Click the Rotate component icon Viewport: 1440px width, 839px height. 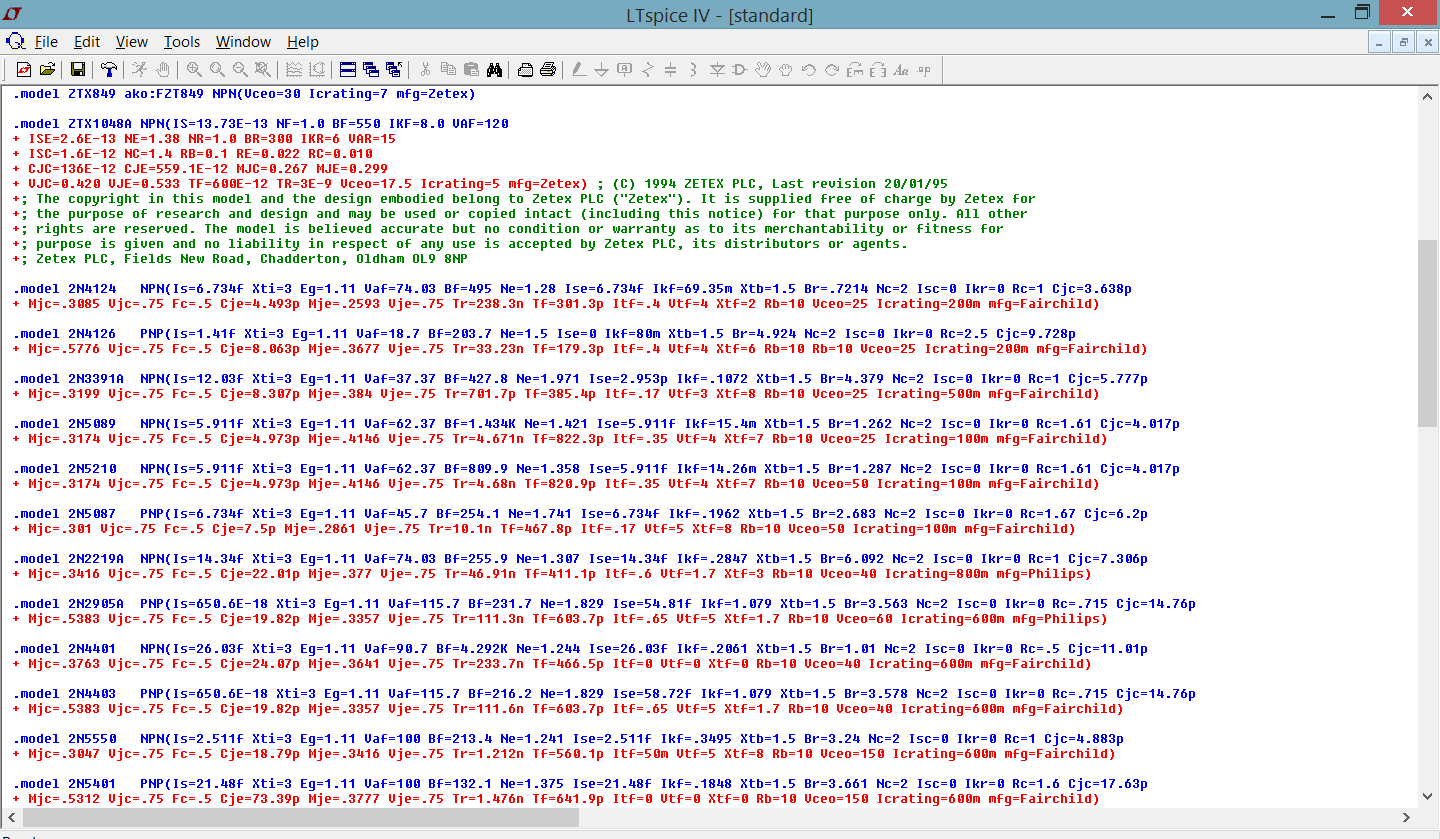855,69
